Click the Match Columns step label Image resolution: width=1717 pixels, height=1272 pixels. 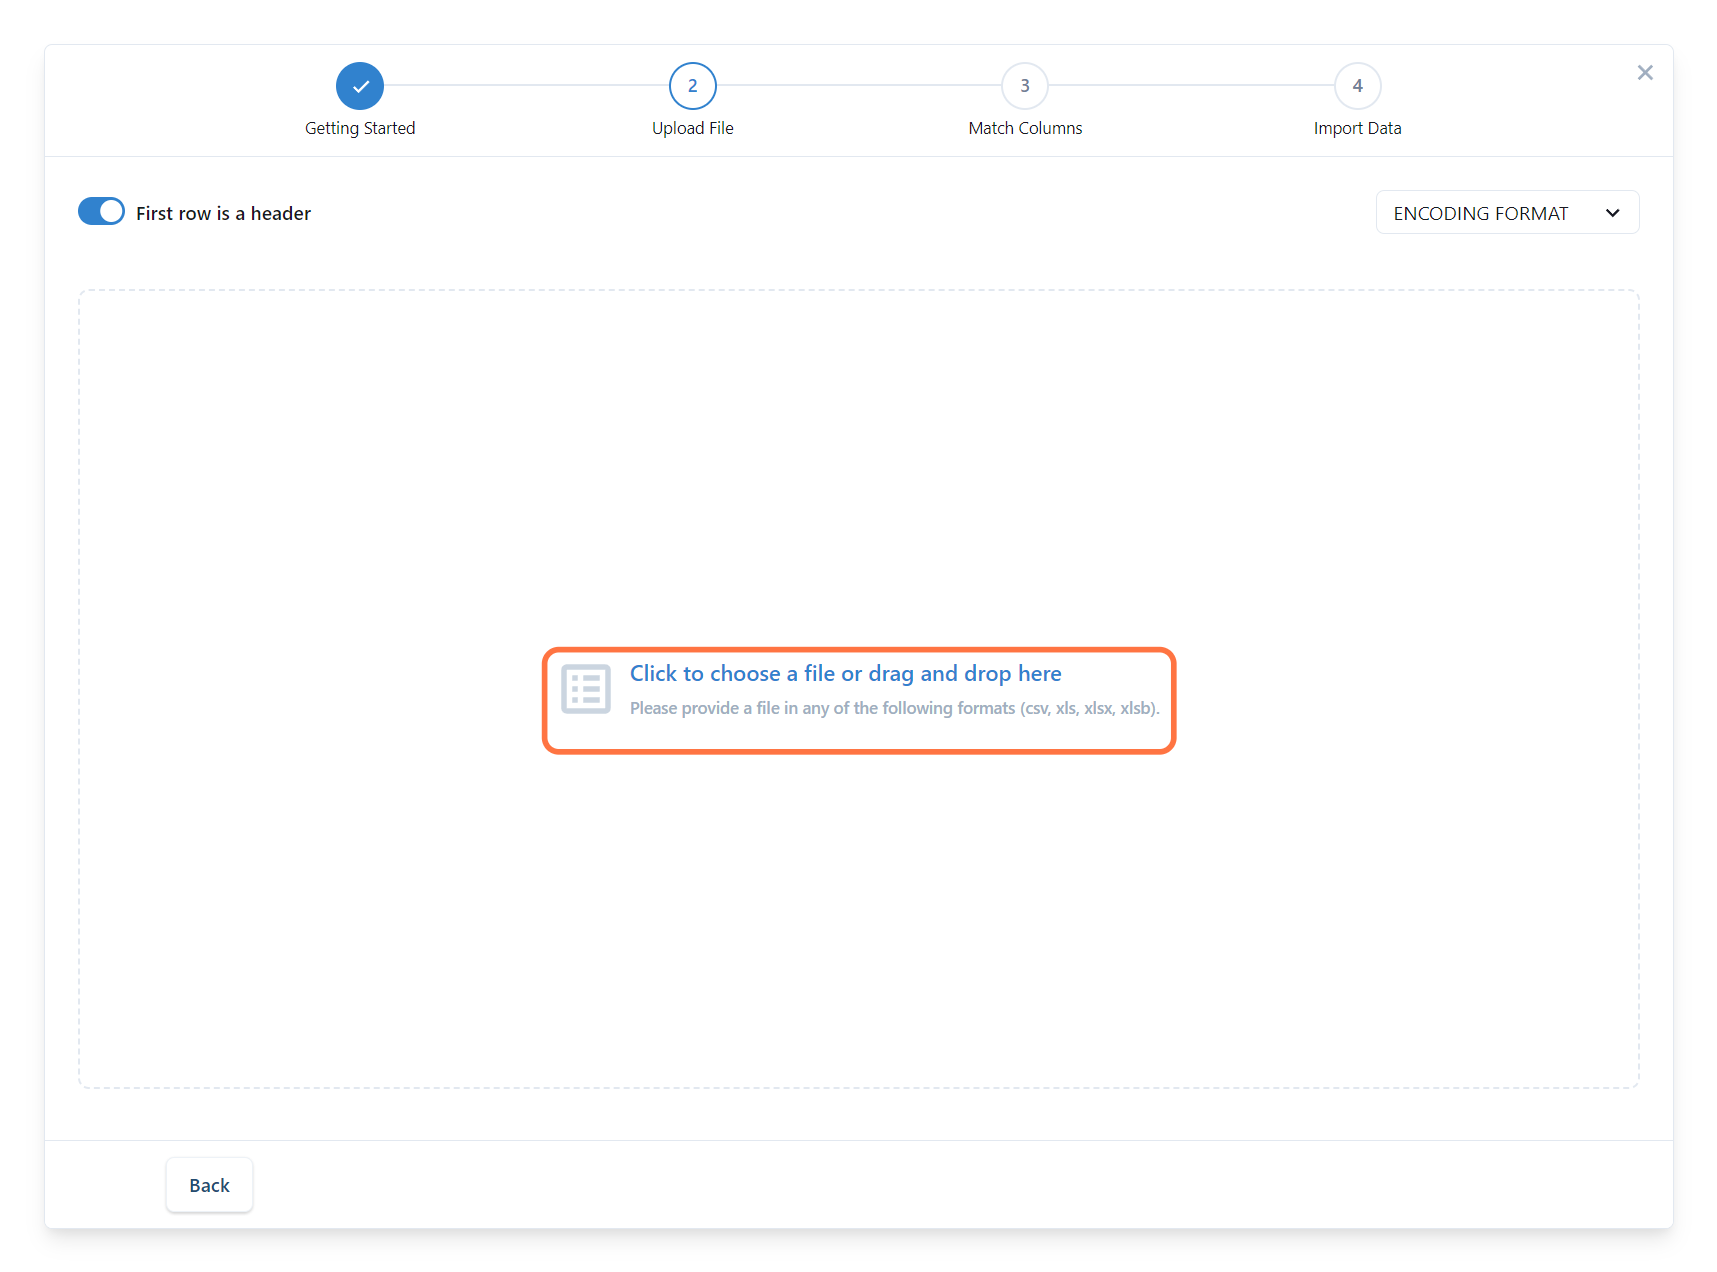coord(1025,128)
